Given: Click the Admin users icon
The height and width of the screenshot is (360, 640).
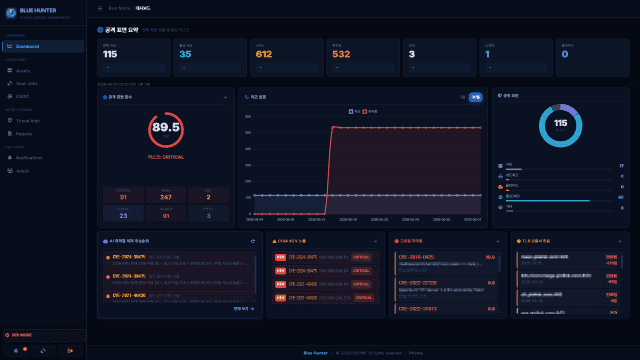Looking at the screenshot, I should click(9, 171).
